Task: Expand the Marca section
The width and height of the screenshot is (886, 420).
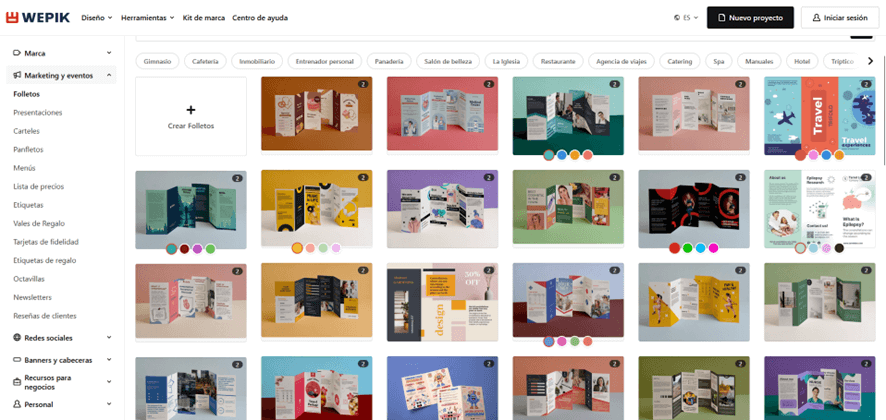Action: 109,53
